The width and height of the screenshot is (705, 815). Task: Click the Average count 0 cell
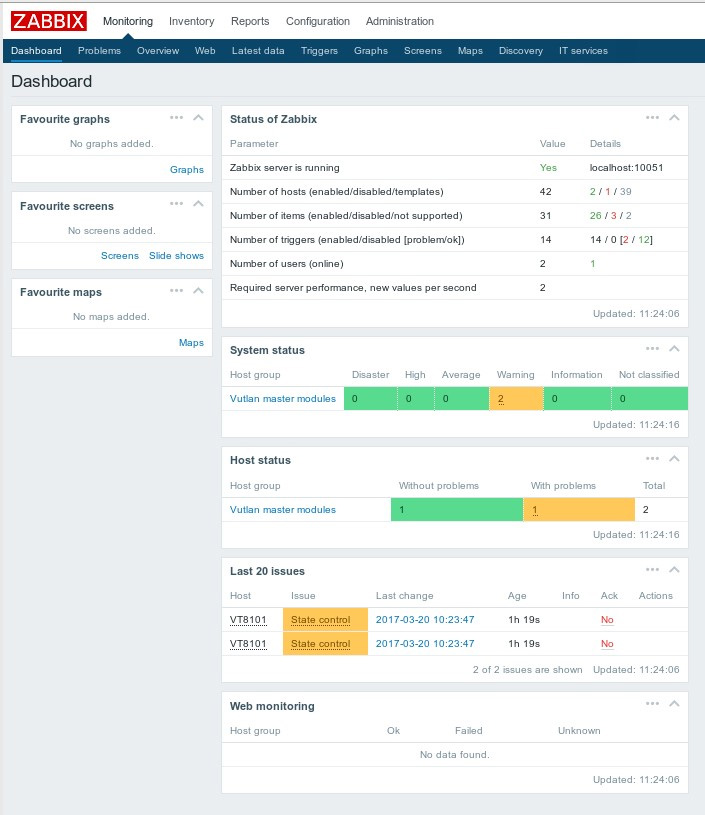tap(462, 399)
